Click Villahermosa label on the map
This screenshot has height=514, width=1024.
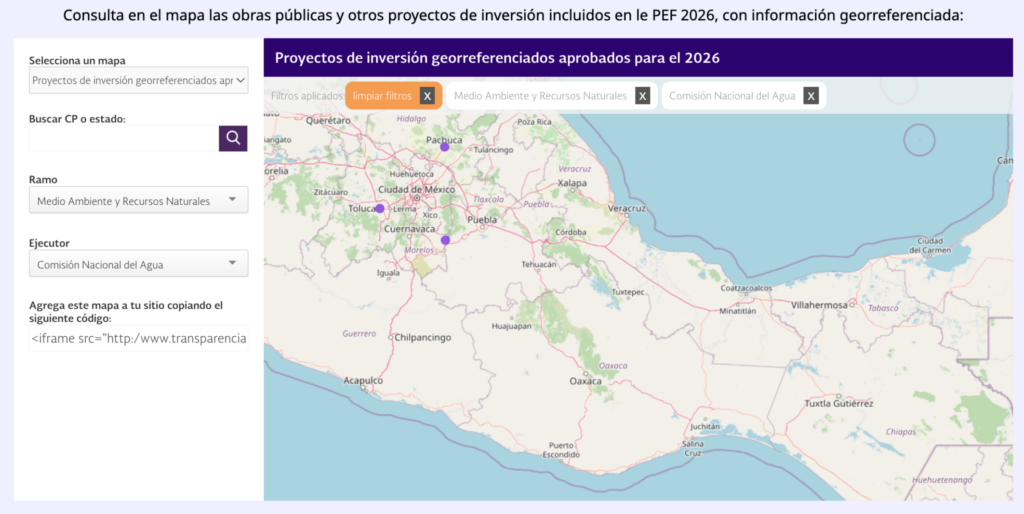818,303
